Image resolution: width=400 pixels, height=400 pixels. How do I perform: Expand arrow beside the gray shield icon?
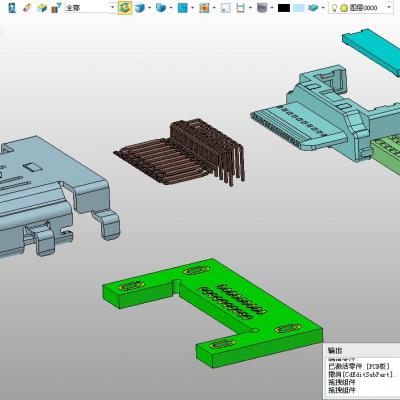tap(272, 7)
